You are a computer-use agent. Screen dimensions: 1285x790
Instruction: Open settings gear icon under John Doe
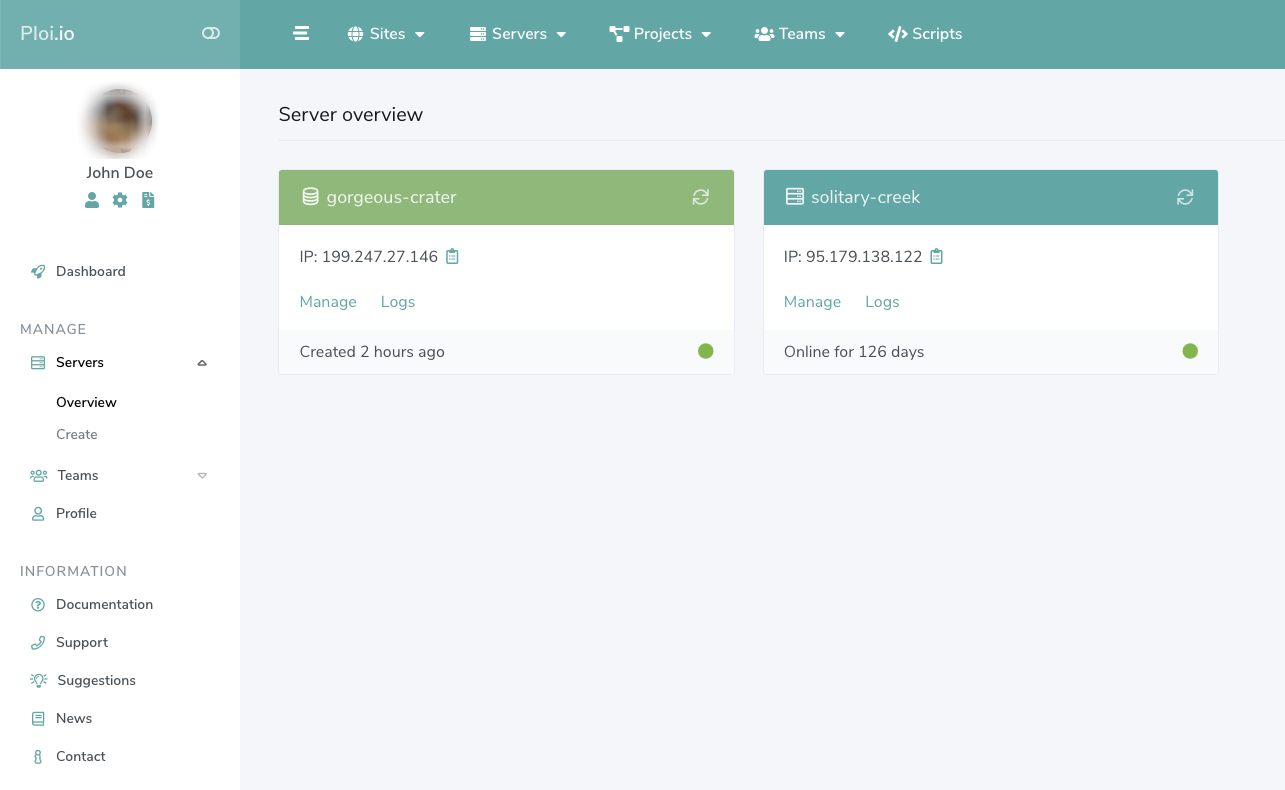tap(120, 200)
